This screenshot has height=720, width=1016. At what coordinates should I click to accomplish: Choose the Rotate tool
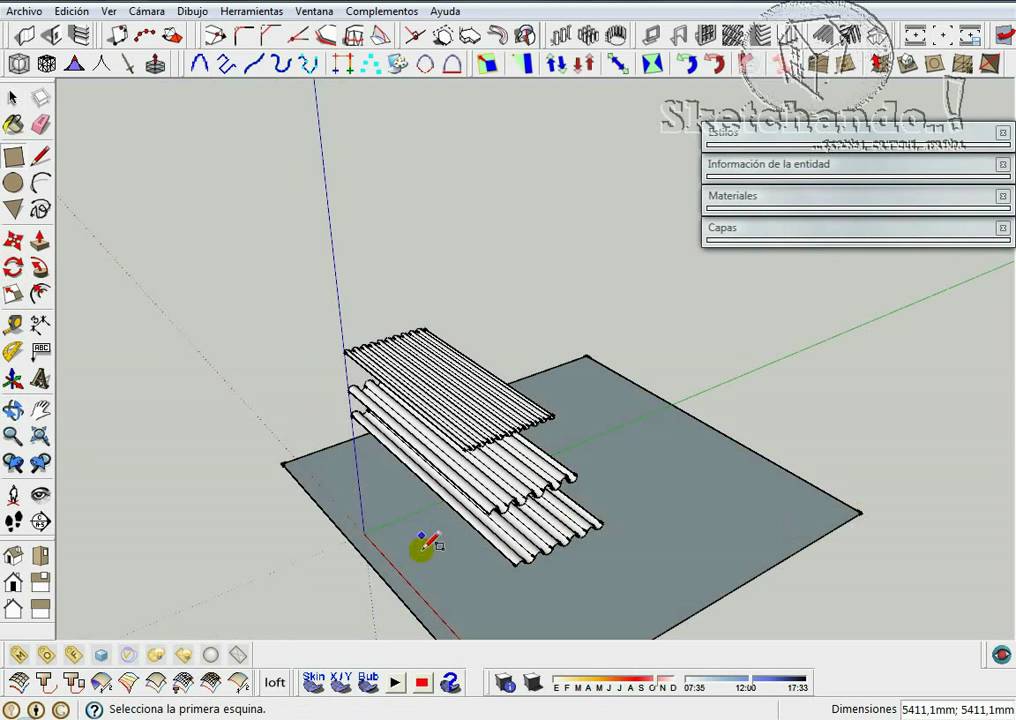click(x=13, y=267)
